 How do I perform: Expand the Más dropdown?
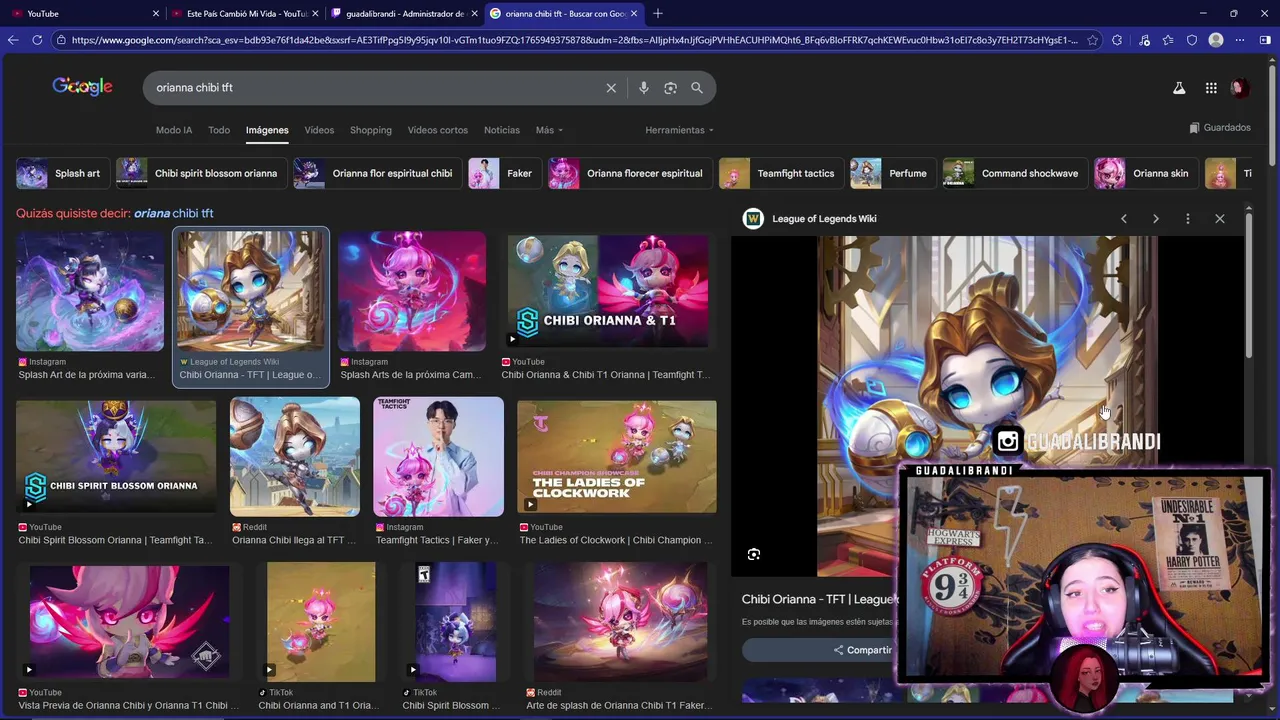549,130
